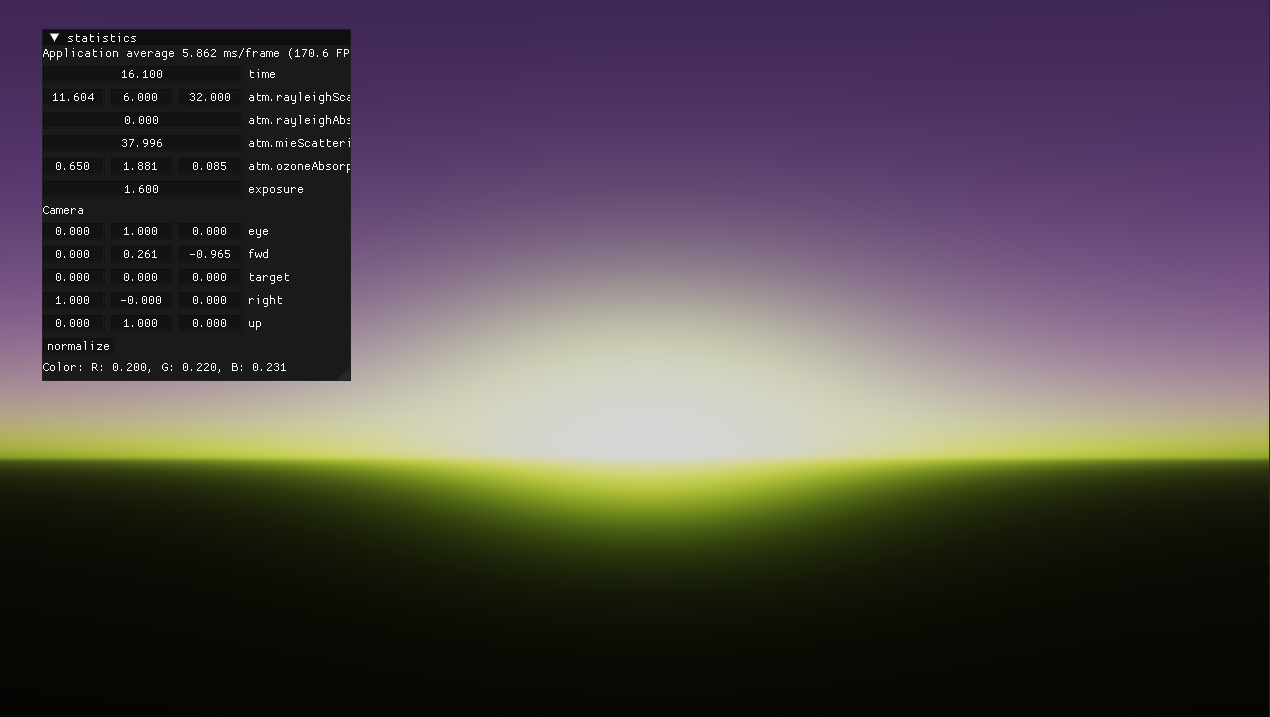The image size is (1270, 717).
Task: Select ozone absorption value 1.881
Action: tap(141, 166)
